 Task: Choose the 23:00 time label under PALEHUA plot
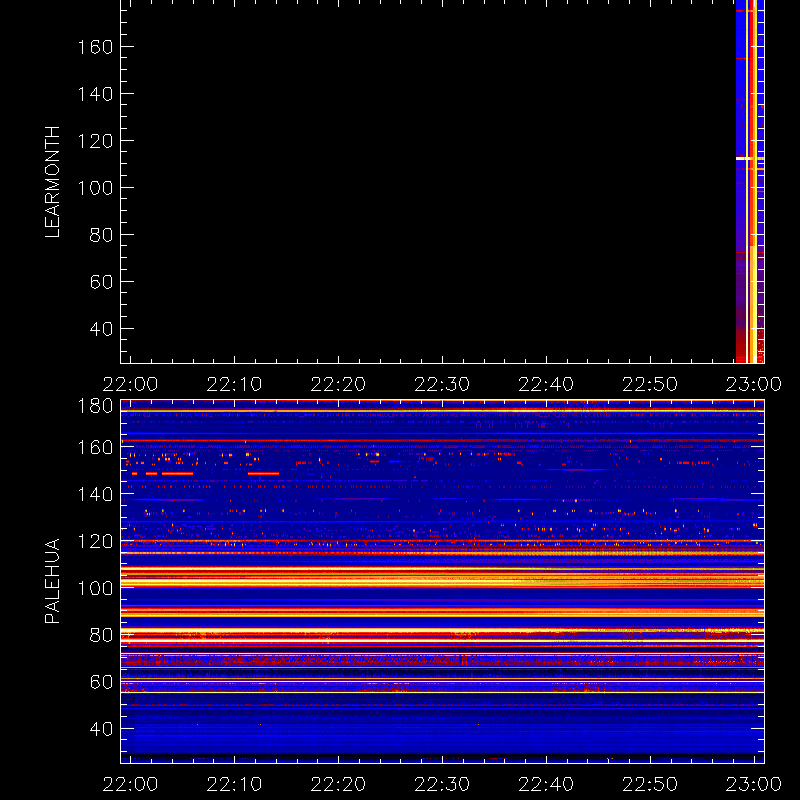coord(754,784)
